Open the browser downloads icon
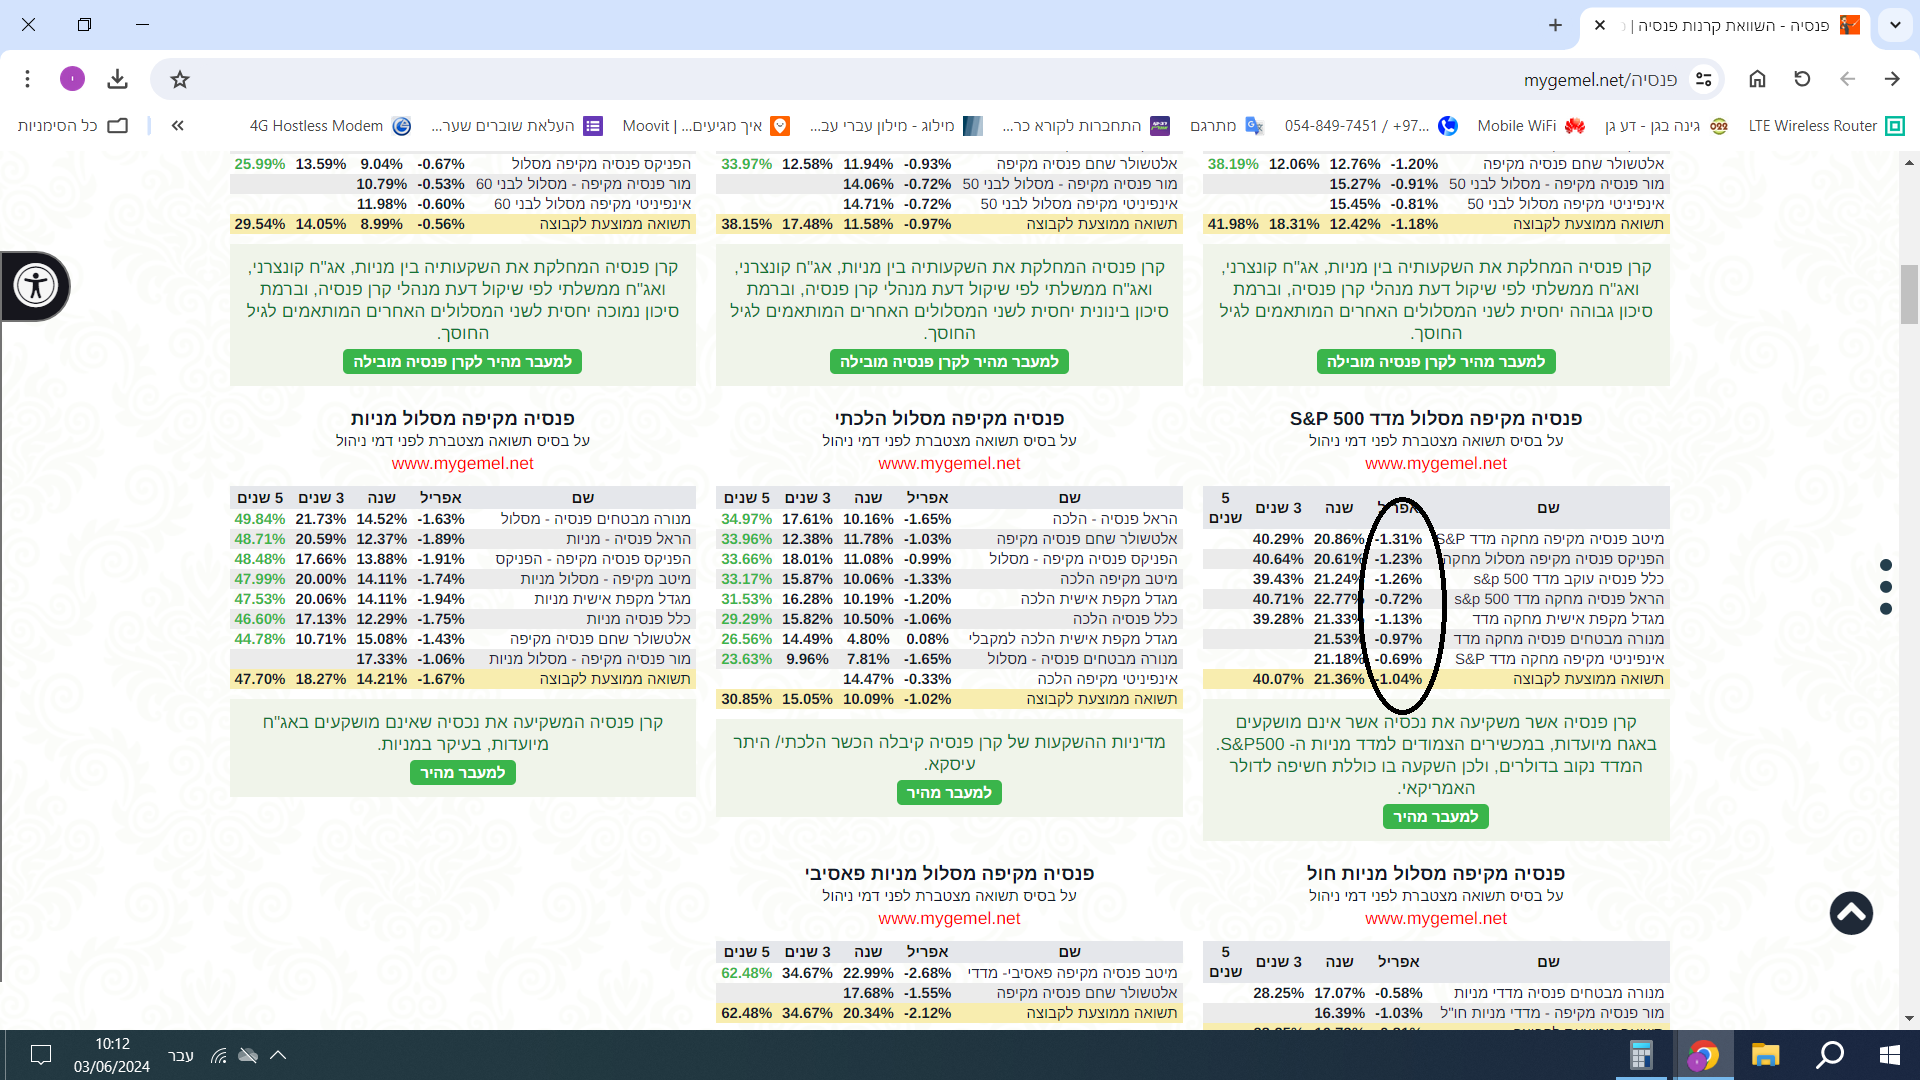This screenshot has width=1920, height=1080. point(118,79)
